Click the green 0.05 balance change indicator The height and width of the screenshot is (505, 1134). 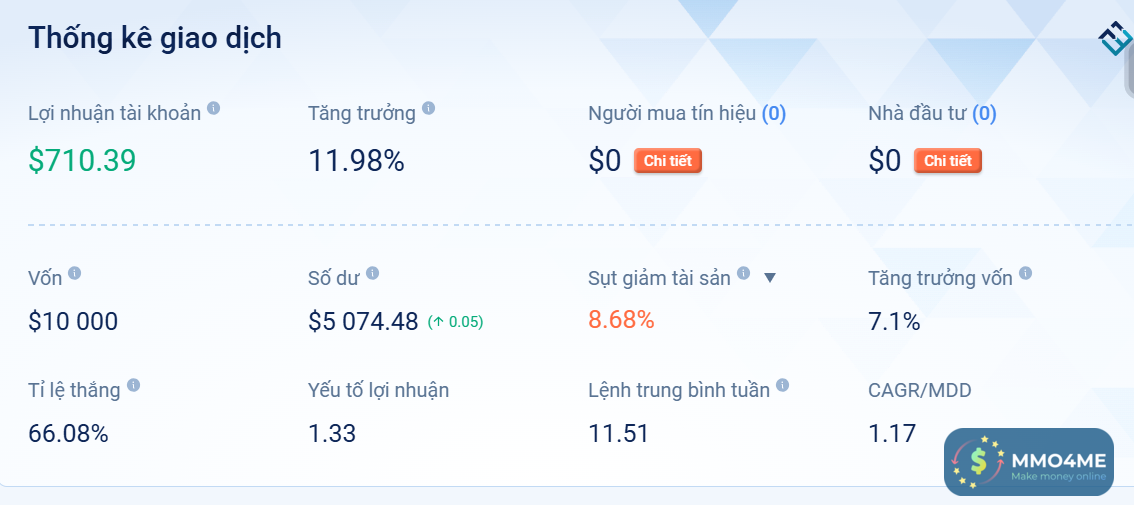(455, 322)
